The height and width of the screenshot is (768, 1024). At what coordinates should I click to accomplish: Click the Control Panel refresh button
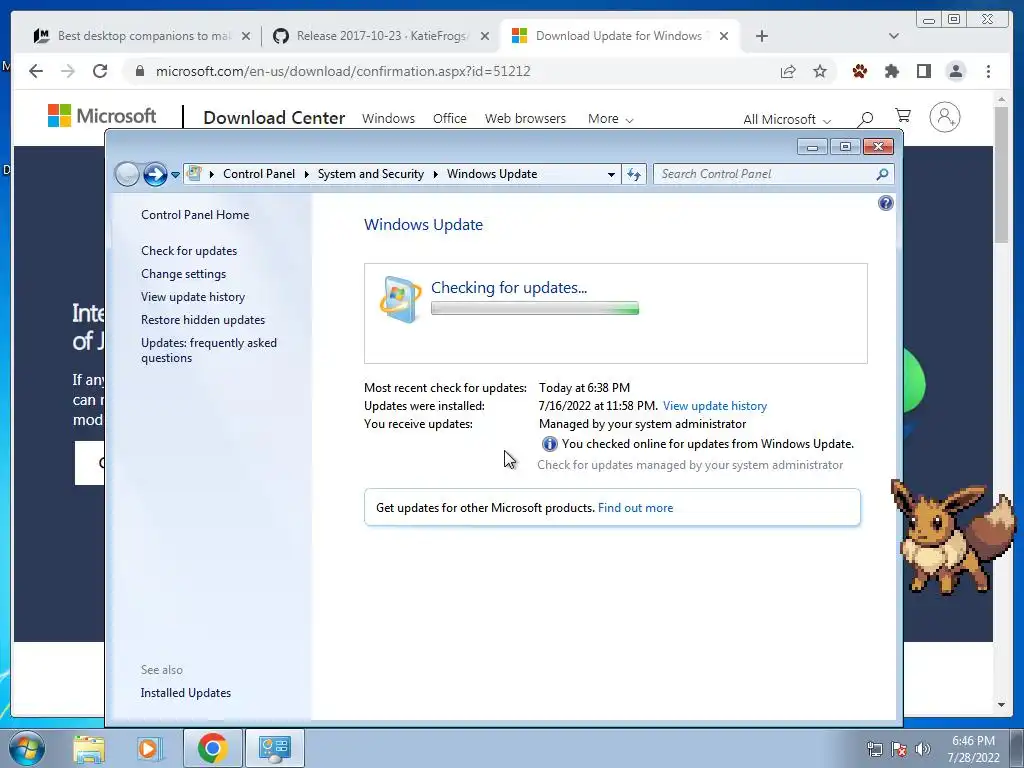(633, 174)
